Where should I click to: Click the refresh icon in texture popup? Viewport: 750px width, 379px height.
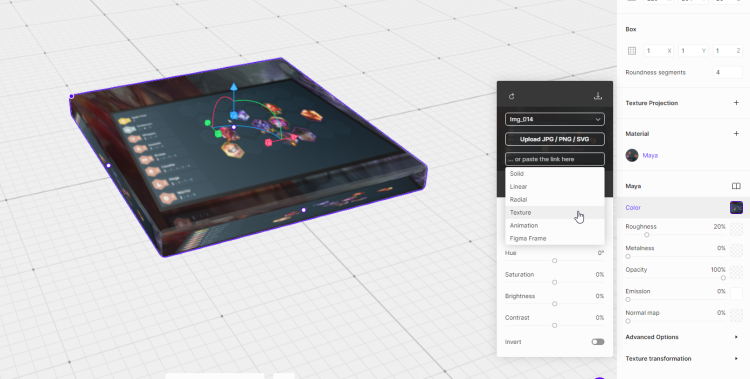pos(511,96)
